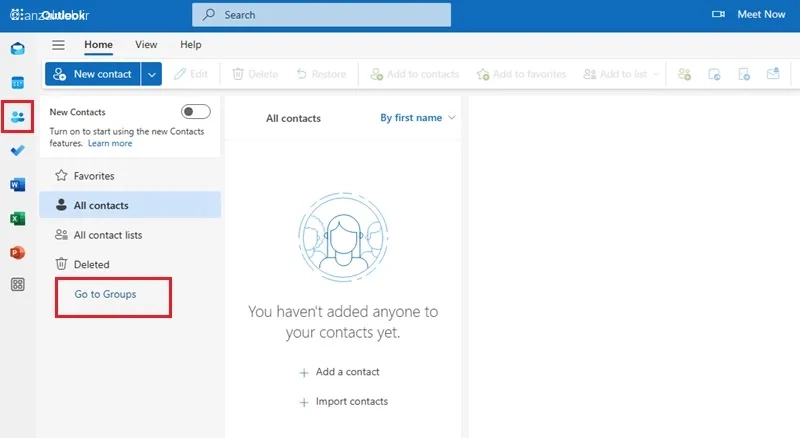800x438 pixels.
Task: Turn on the New Contacts toggle
Action: pos(195,112)
